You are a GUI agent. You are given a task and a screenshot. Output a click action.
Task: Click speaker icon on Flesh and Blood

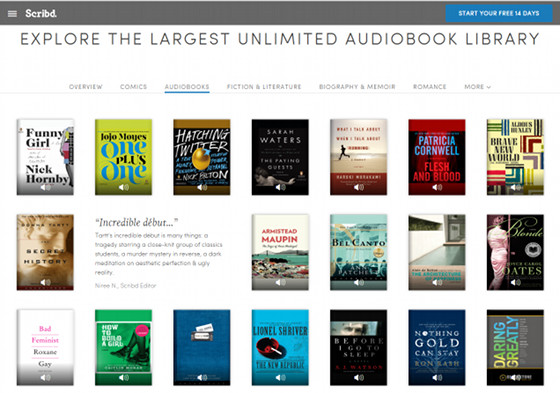coord(437,187)
